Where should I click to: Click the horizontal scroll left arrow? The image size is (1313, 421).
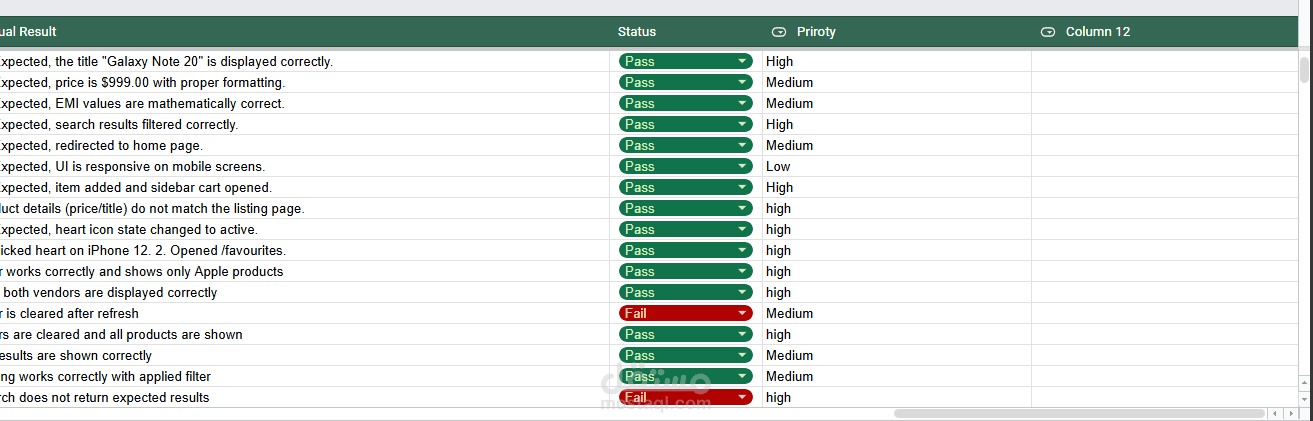[x=1275, y=413]
